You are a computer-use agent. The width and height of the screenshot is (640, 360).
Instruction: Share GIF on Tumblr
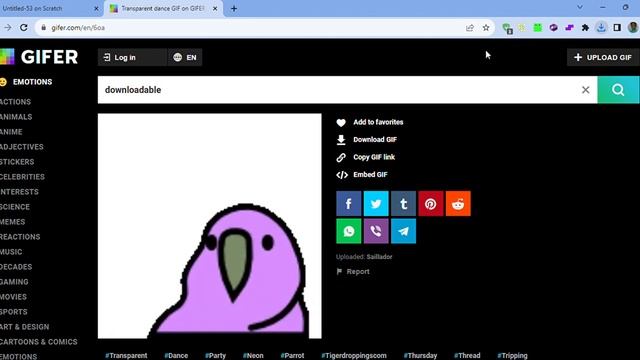tap(403, 203)
